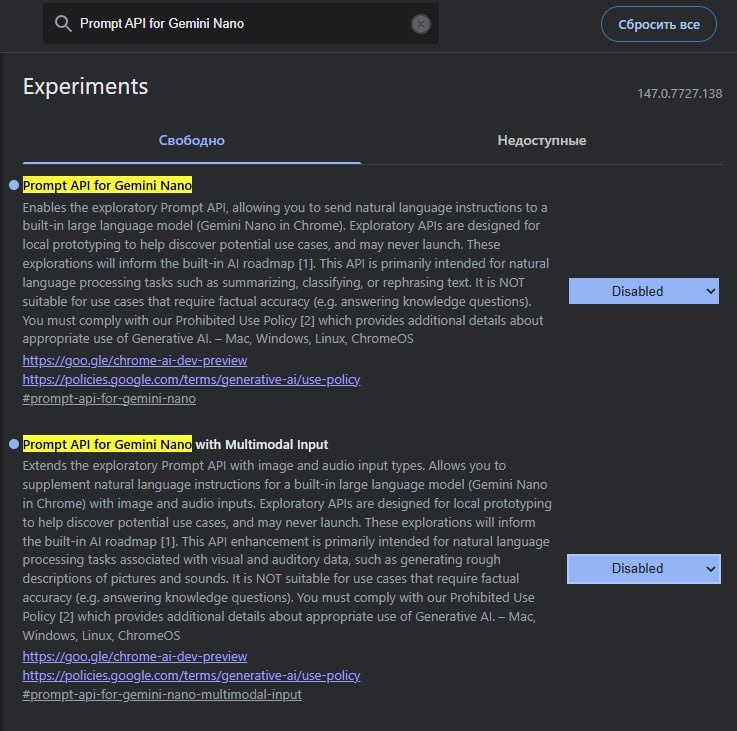Switch to the Свободно tab
737x731 pixels.
pos(192,140)
